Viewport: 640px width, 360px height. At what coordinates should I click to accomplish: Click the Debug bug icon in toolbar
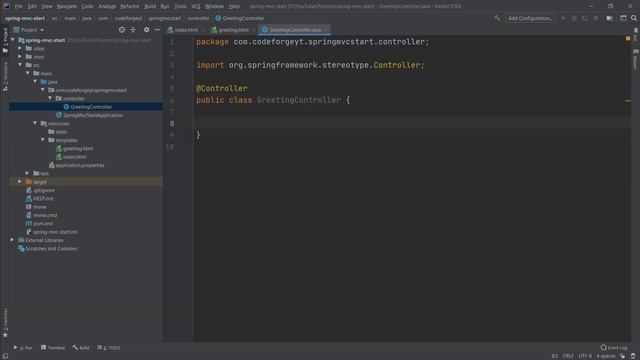[574, 18]
